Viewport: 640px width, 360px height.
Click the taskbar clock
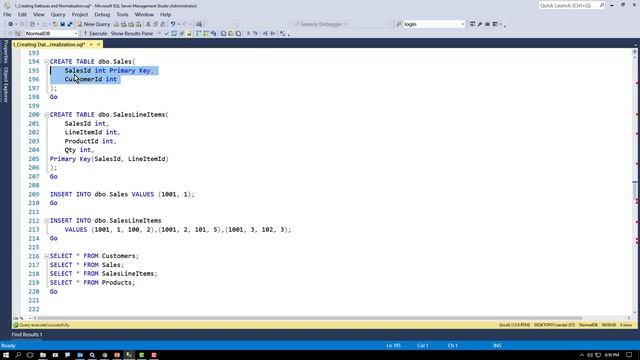click(x=612, y=355)
